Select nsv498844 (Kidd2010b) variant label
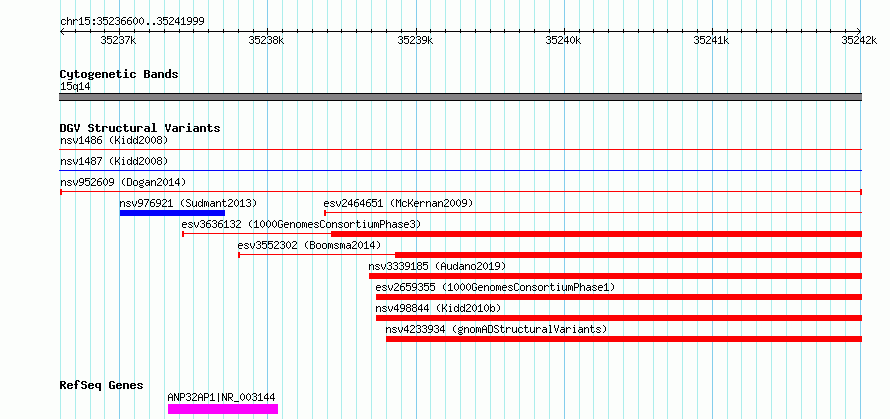This screenshot has height=419, width=890. coord(438,308)
